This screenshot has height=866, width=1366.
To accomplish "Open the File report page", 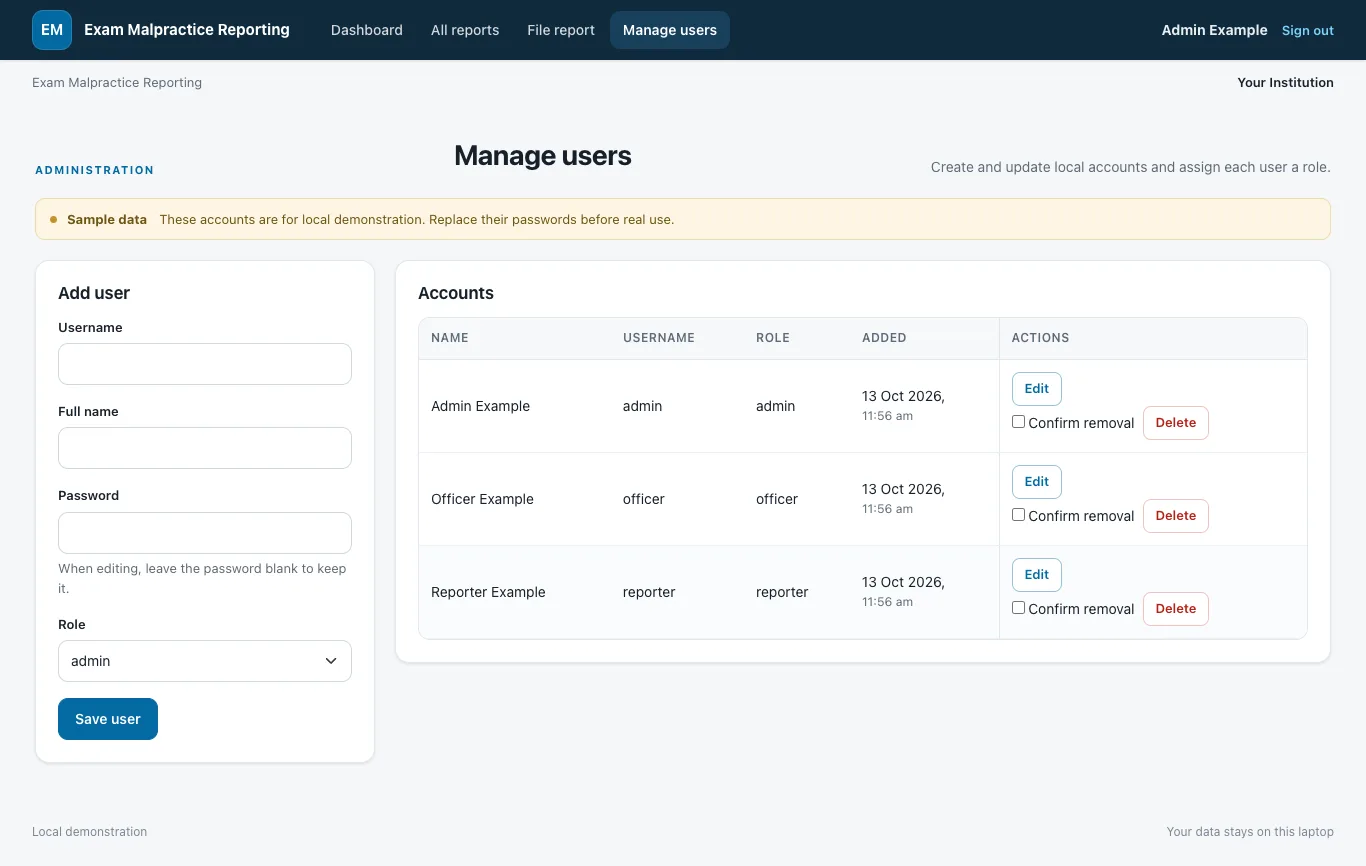I will coord(561,30).
